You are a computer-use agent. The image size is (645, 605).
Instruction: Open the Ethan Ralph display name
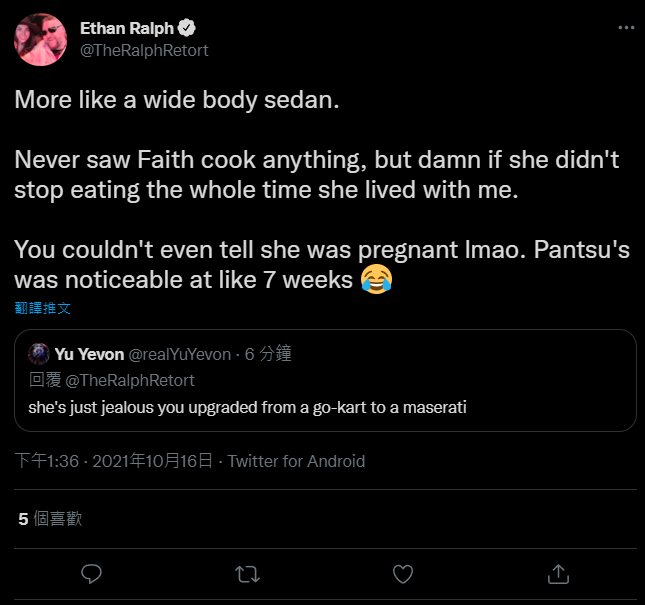click(127, 28)
